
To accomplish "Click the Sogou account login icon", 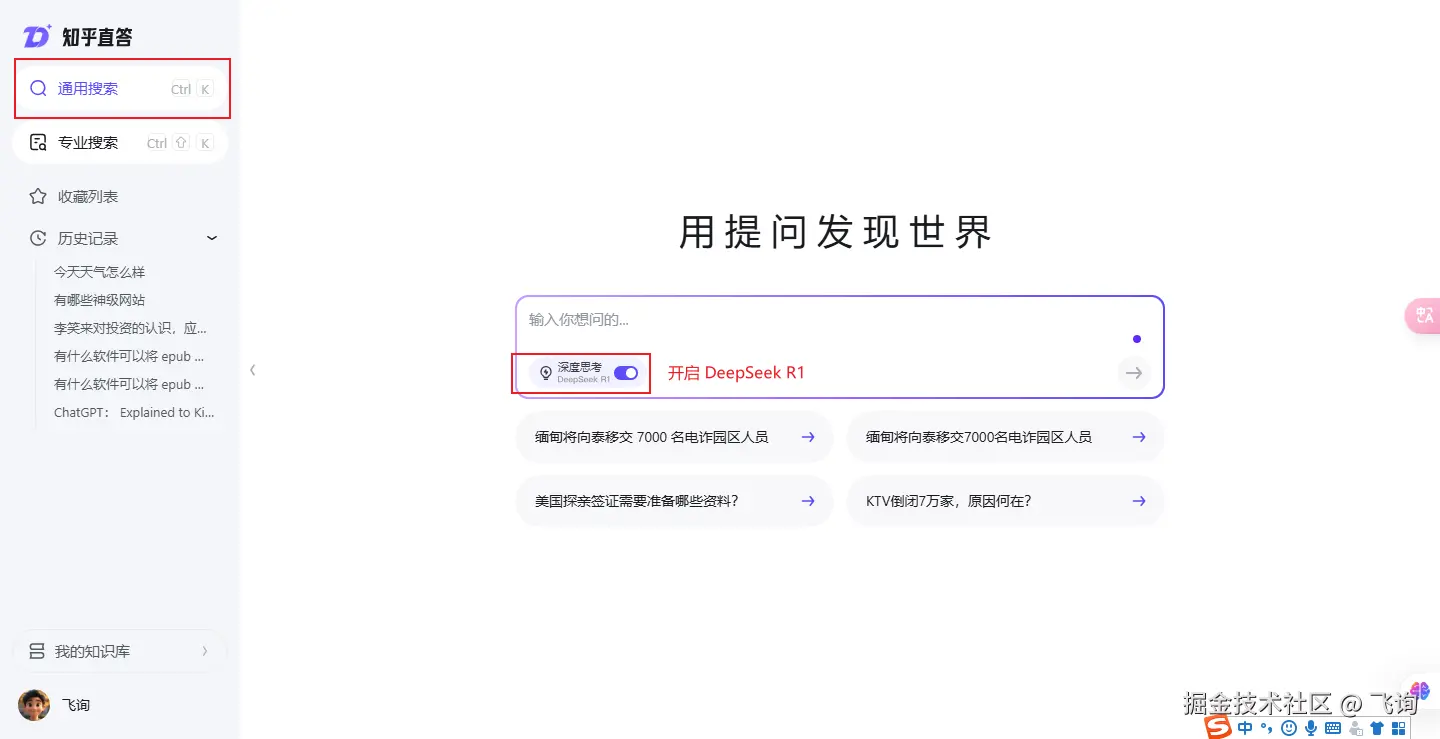I will (x=1356, y=728).
